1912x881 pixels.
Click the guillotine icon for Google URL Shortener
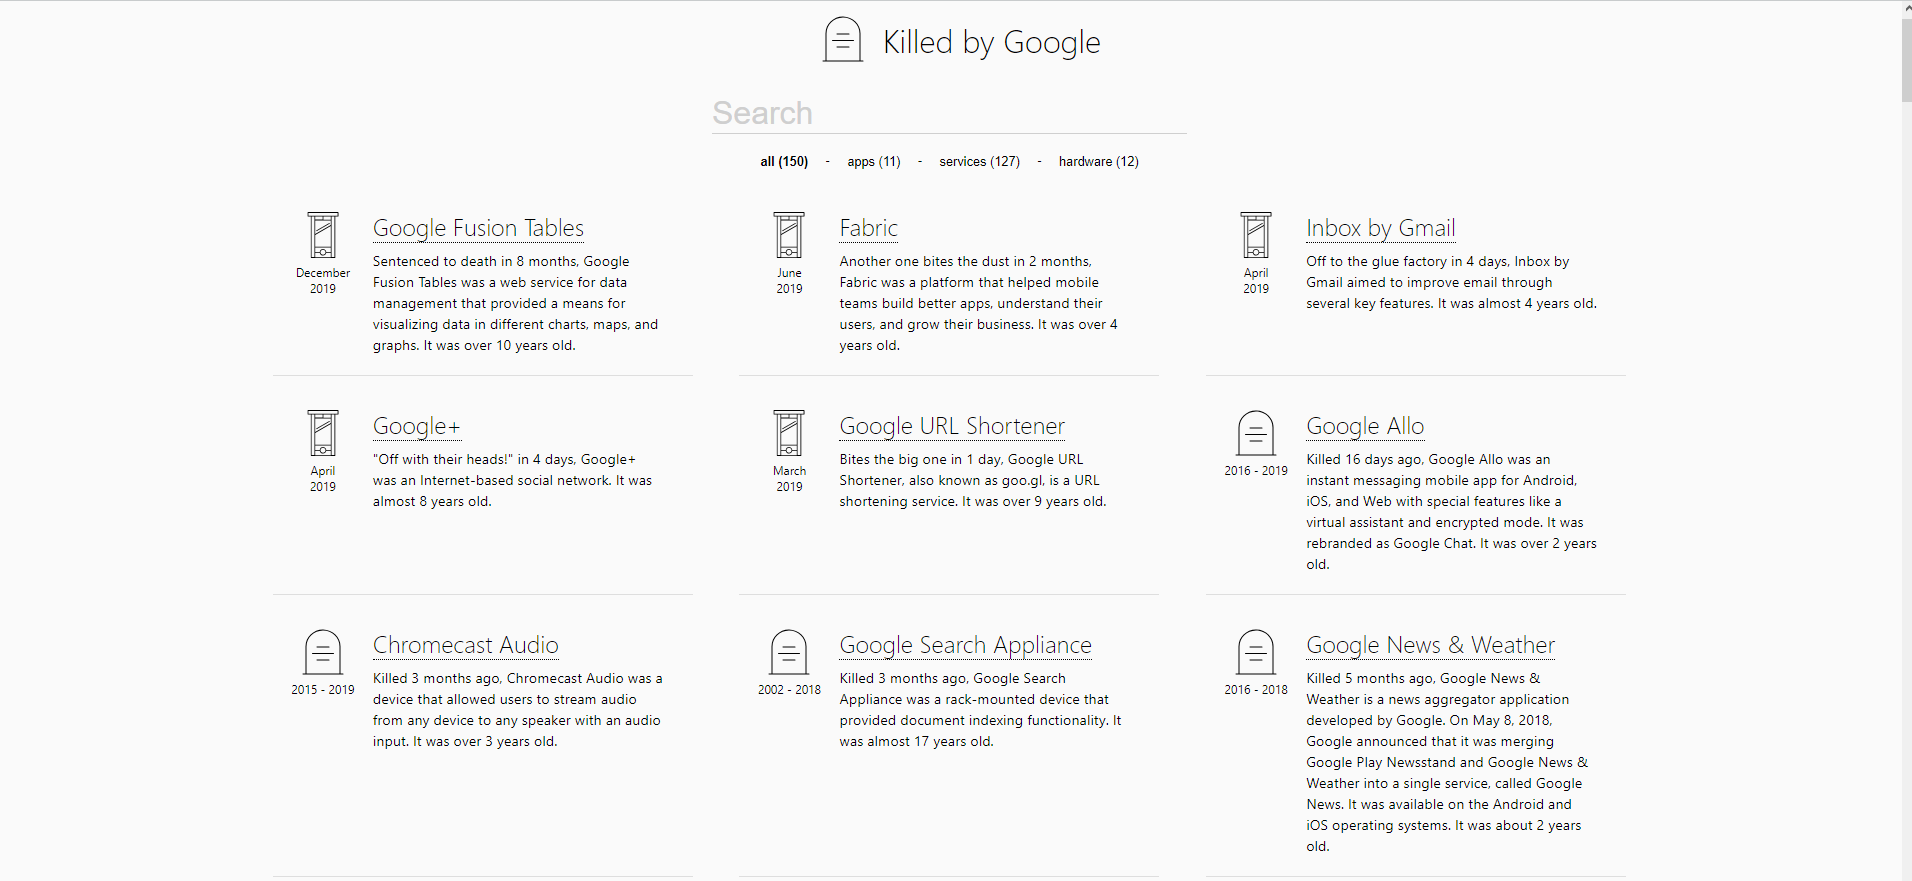(789, 433)
